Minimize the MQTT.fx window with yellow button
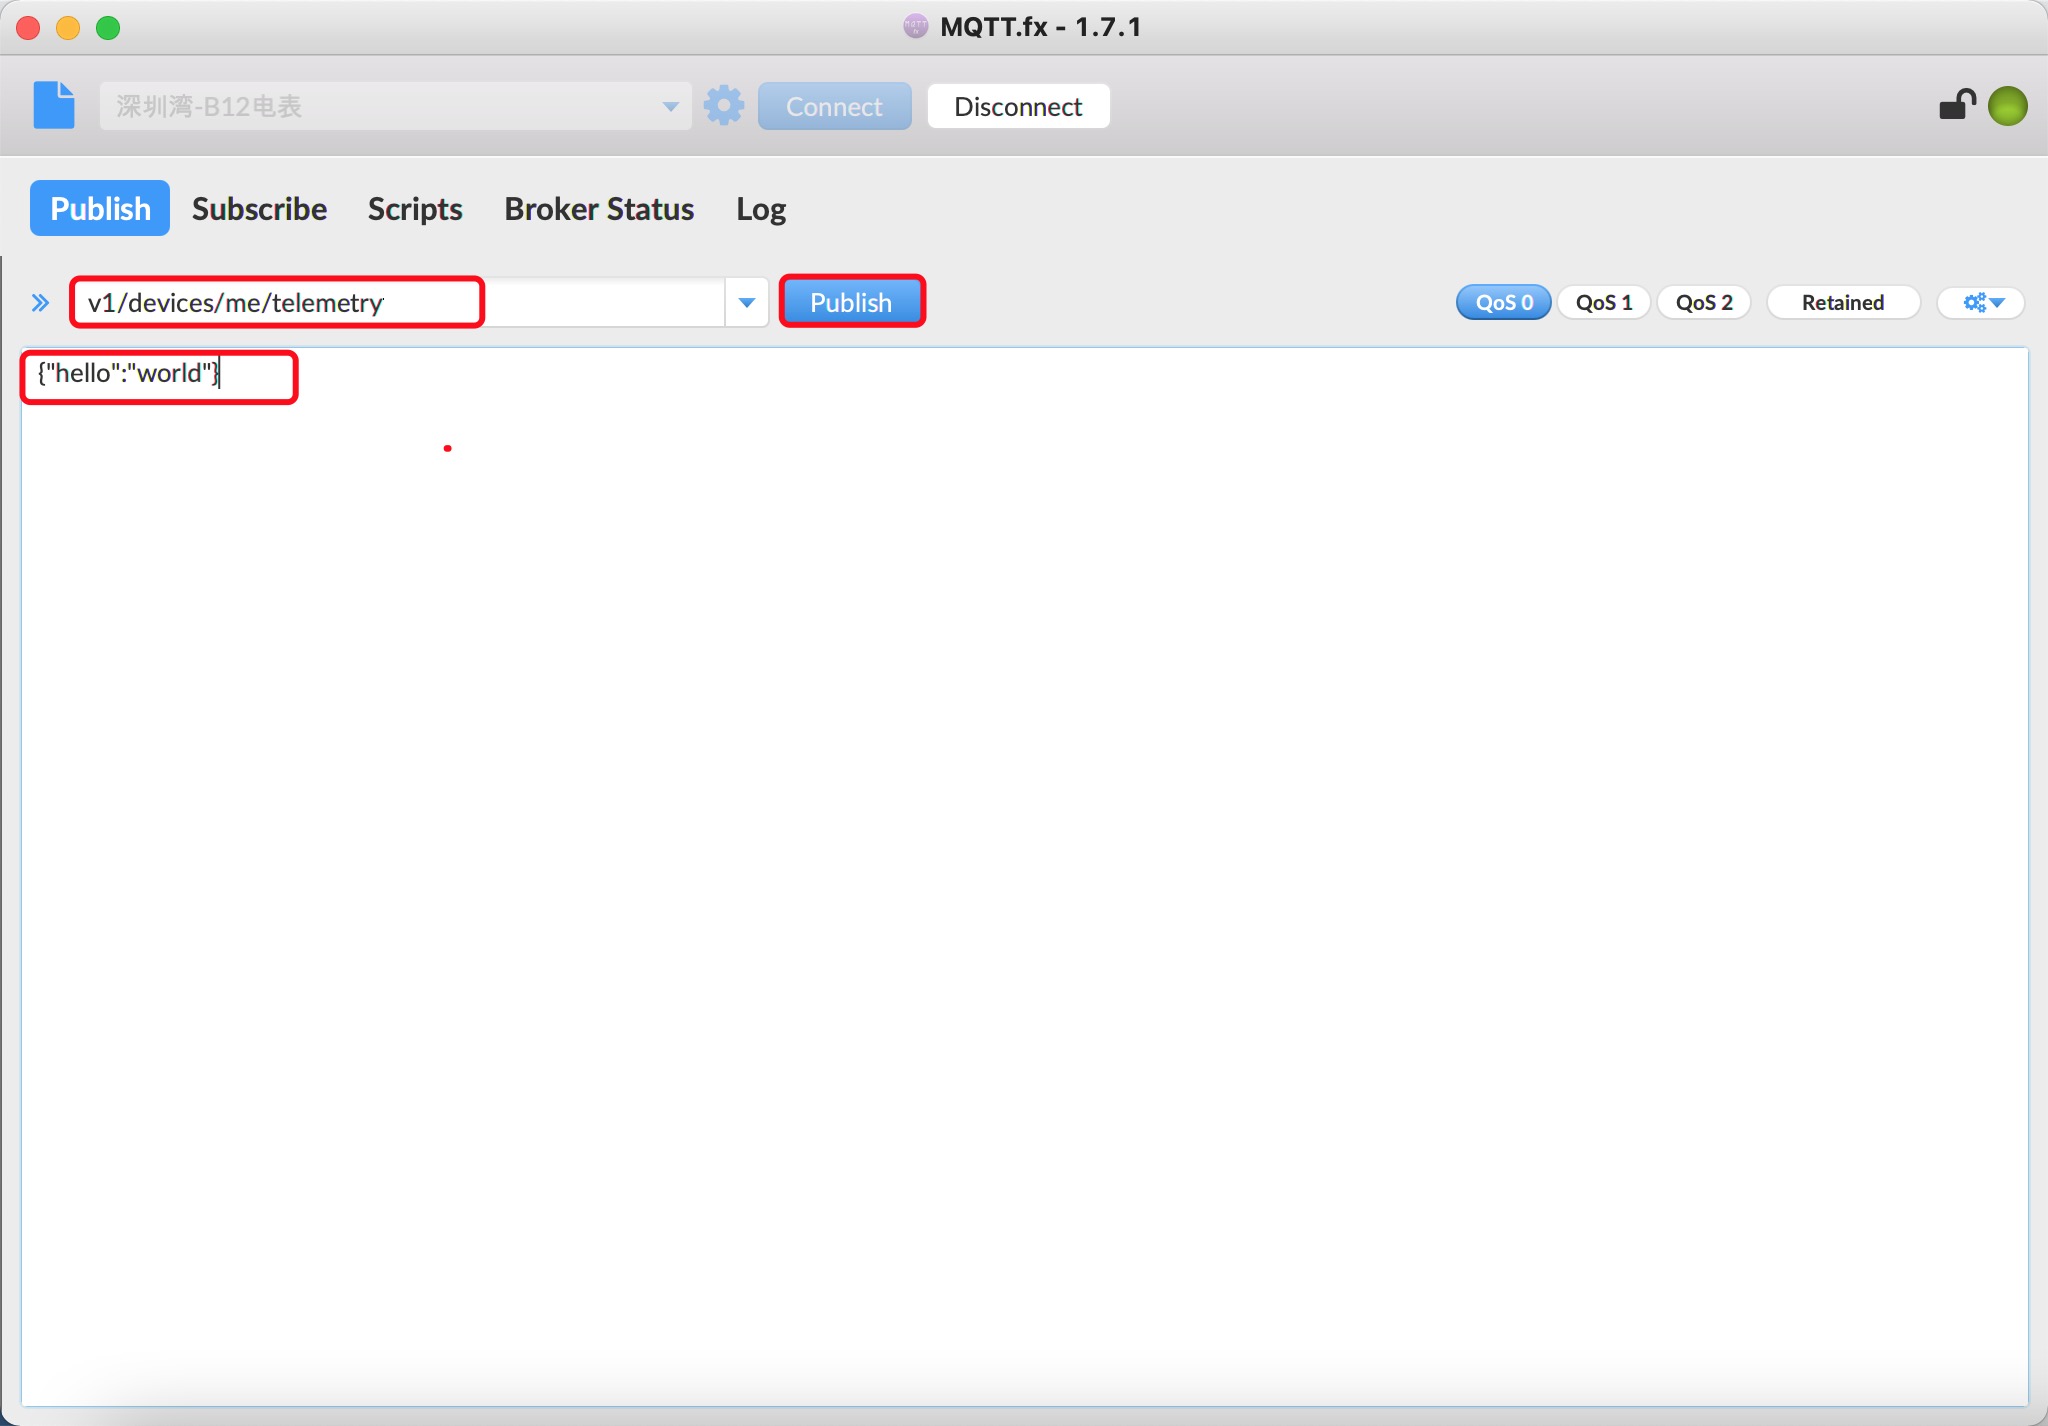 pyautogui.click(x=68, y=28)
